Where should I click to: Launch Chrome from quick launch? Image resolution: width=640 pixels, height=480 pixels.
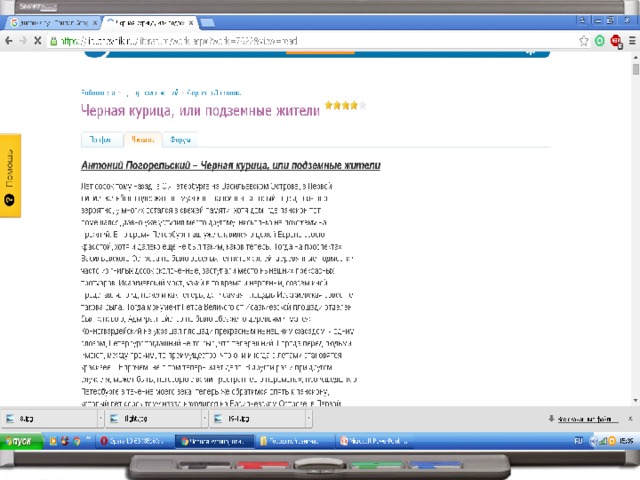76,441
